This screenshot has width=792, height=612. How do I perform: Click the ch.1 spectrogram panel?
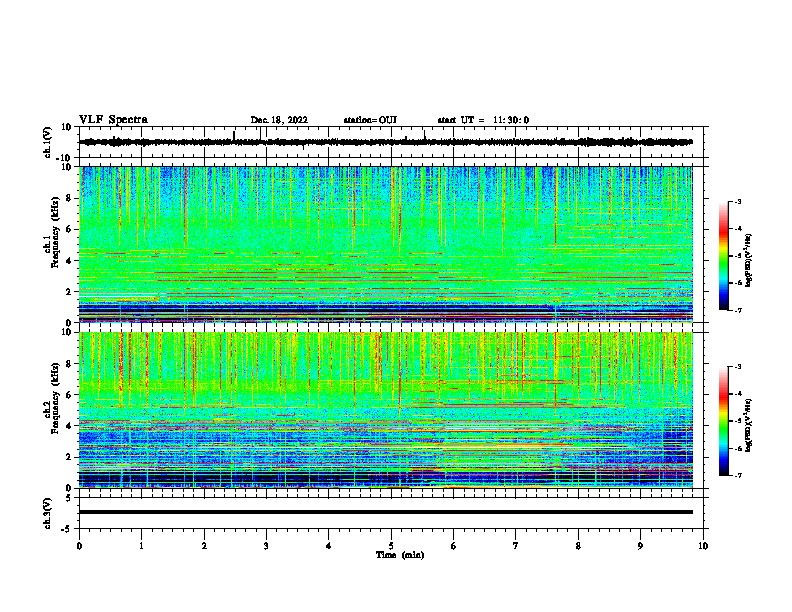(385, 244)
